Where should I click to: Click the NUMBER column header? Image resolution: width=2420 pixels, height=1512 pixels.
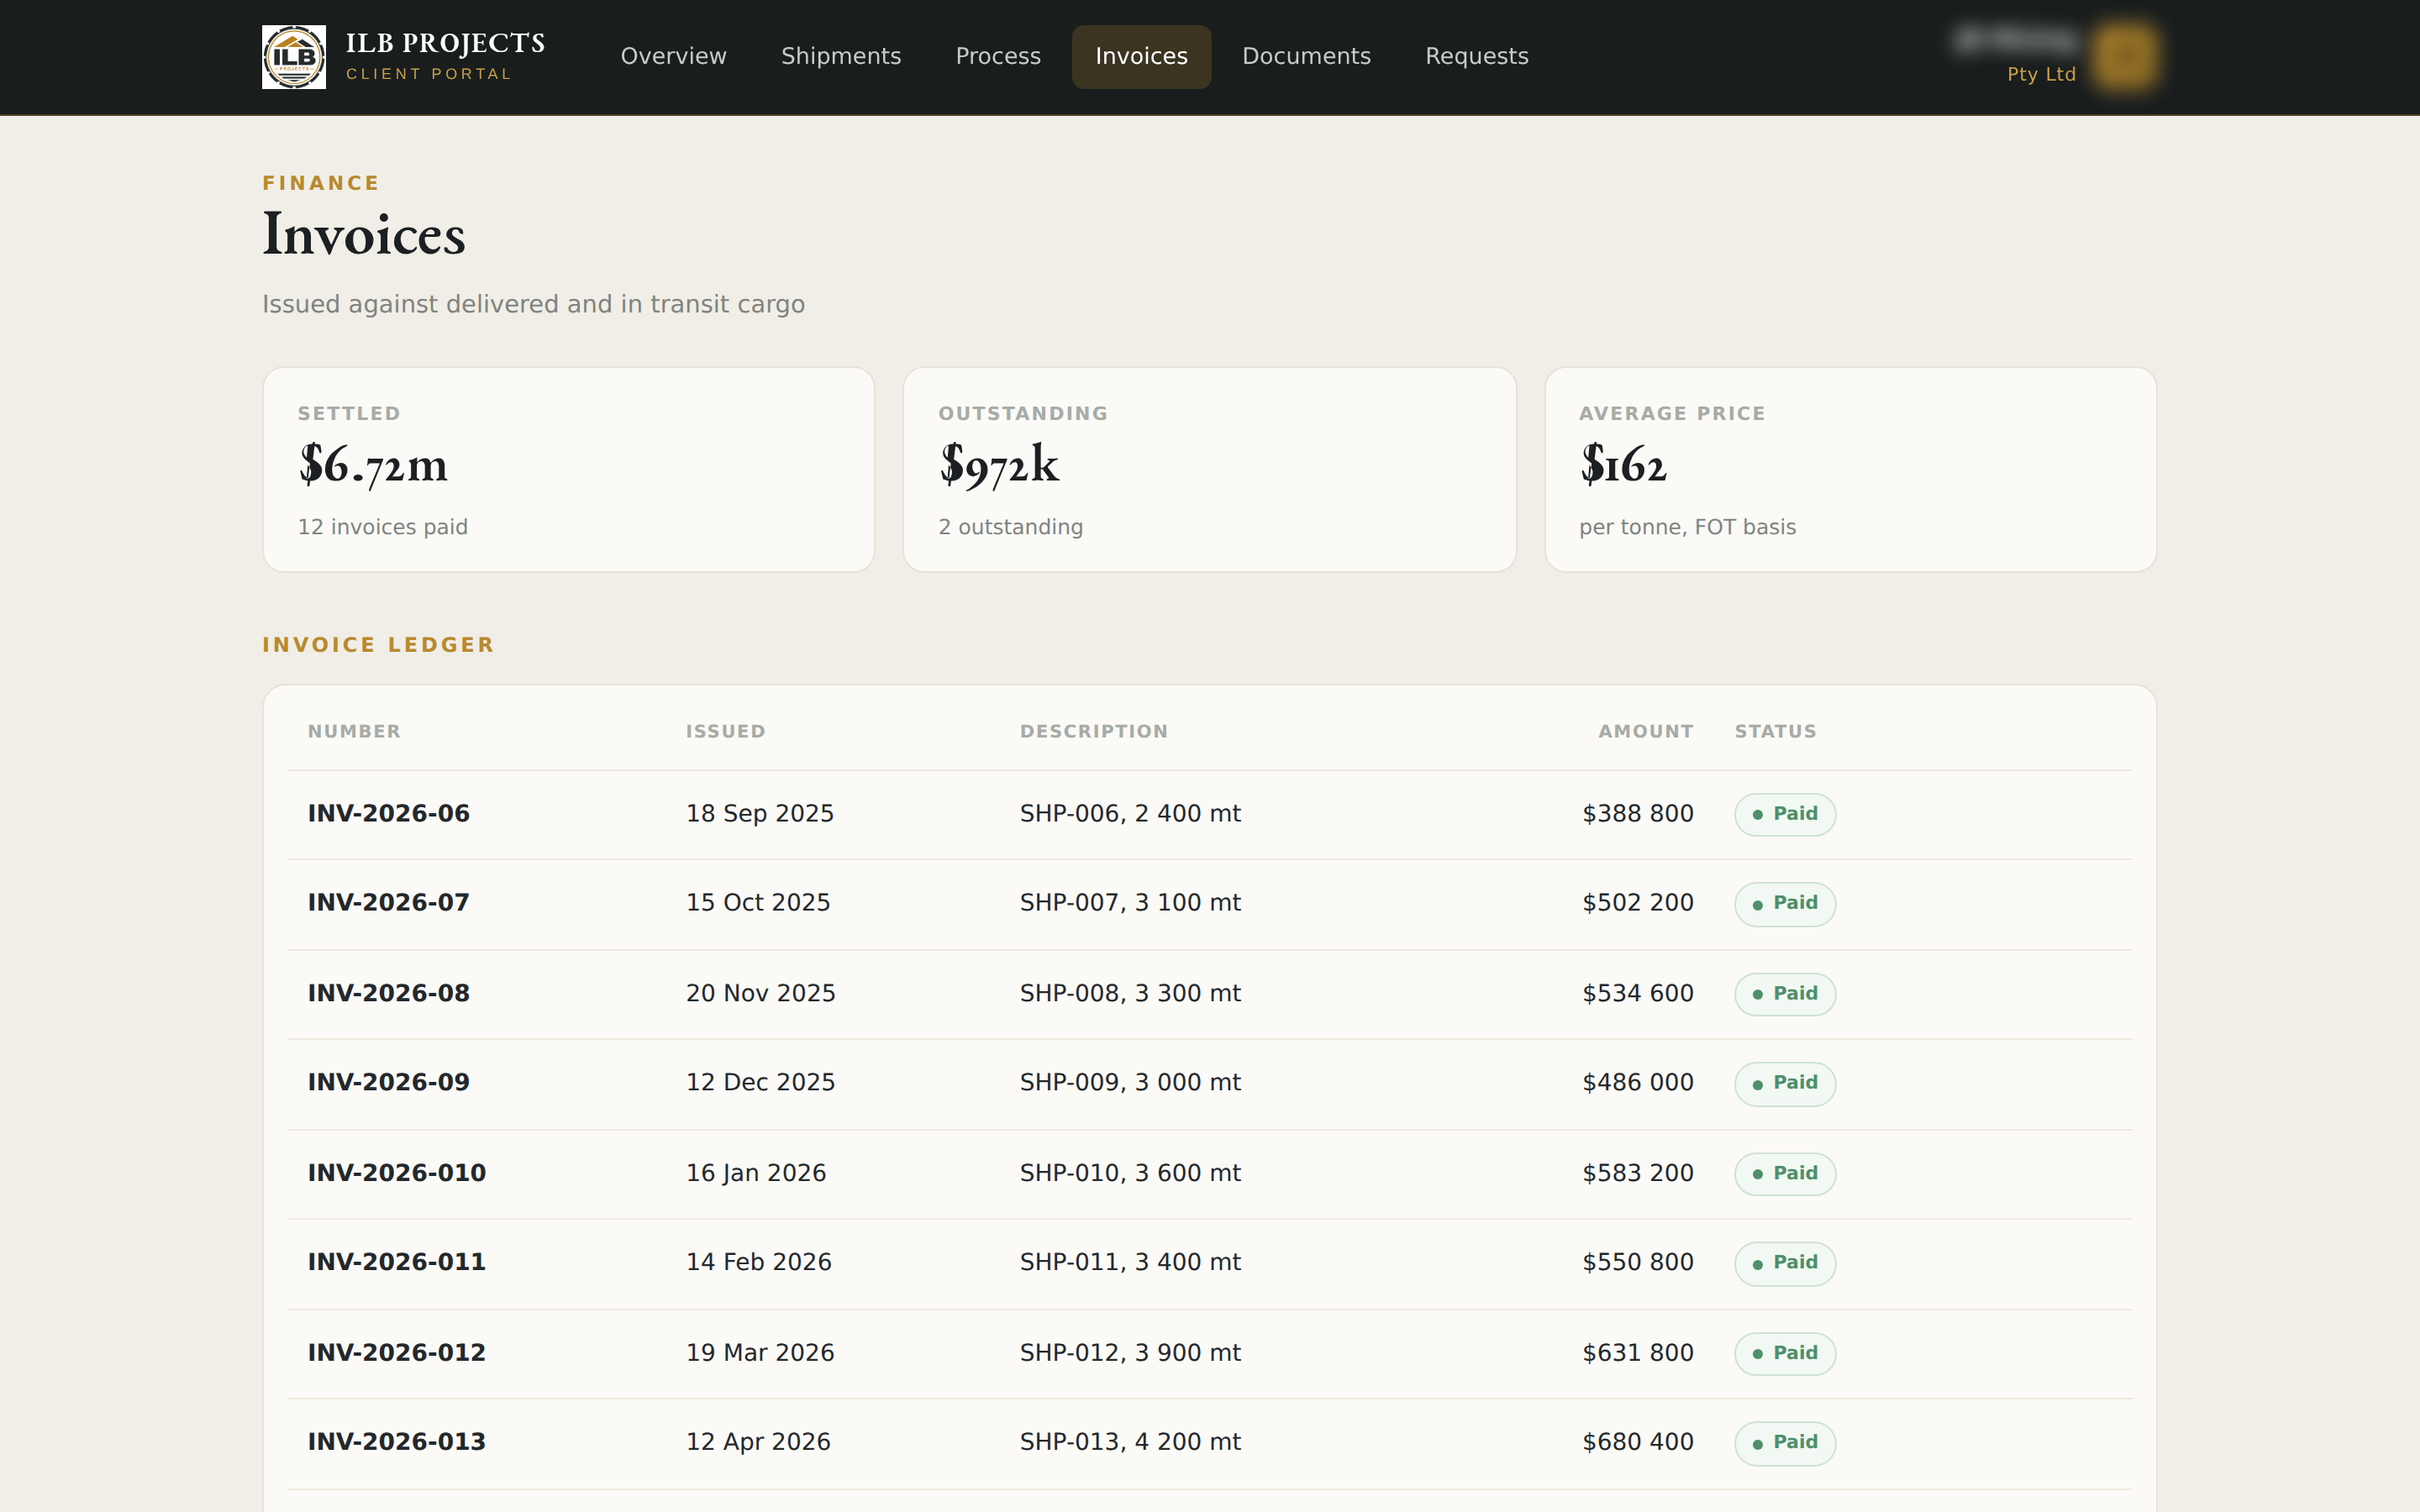coord(354,731)
